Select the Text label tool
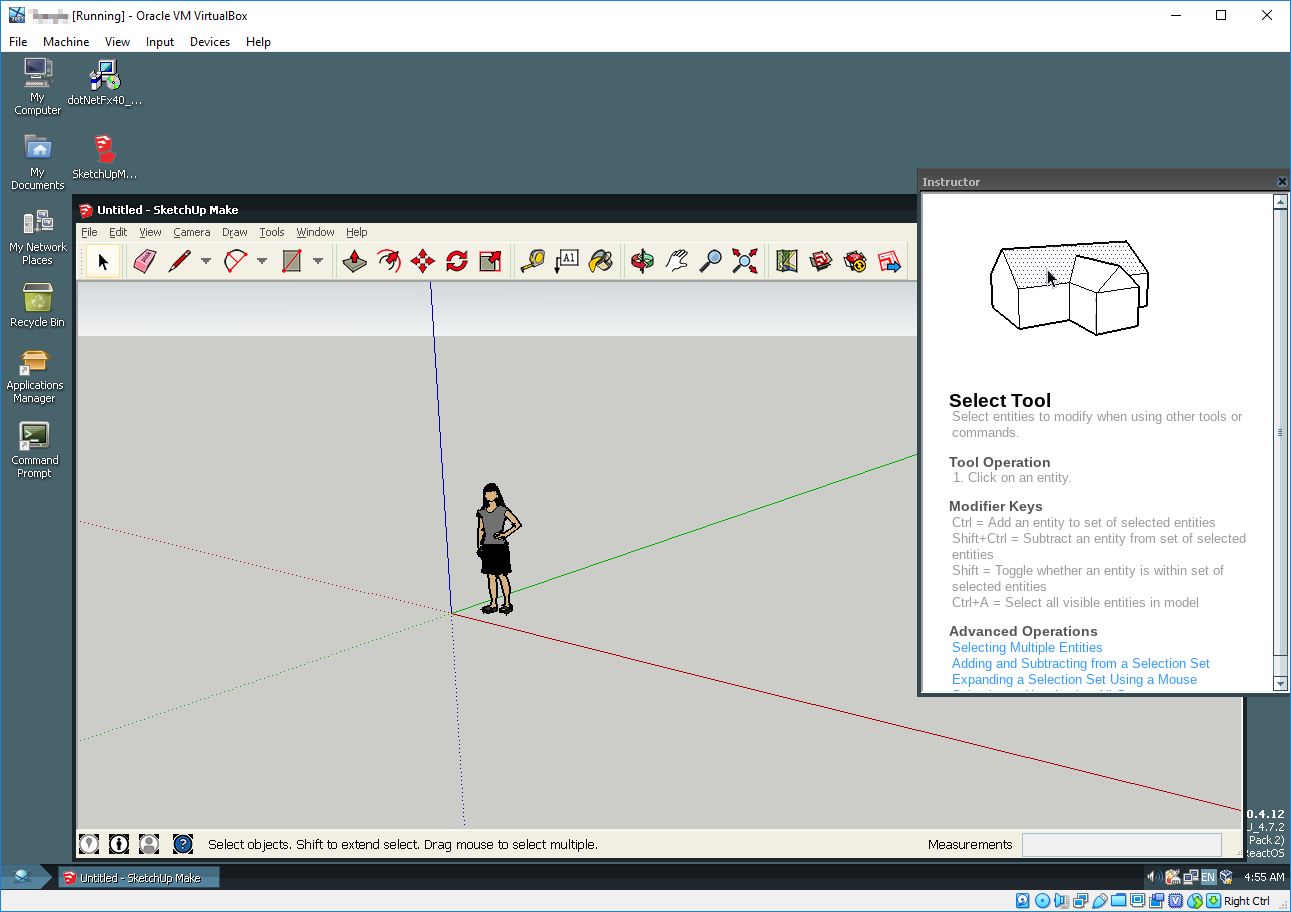 coord(566,262)
